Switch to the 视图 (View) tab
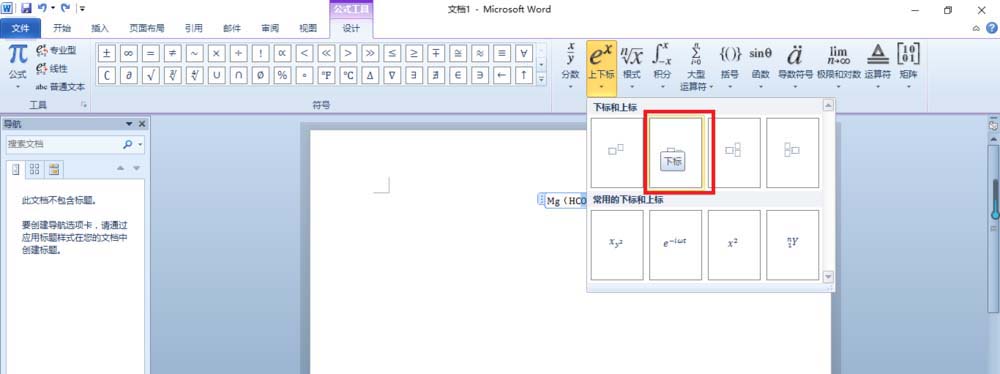The height and width of the screenshot is (374, 1000). 308,28
